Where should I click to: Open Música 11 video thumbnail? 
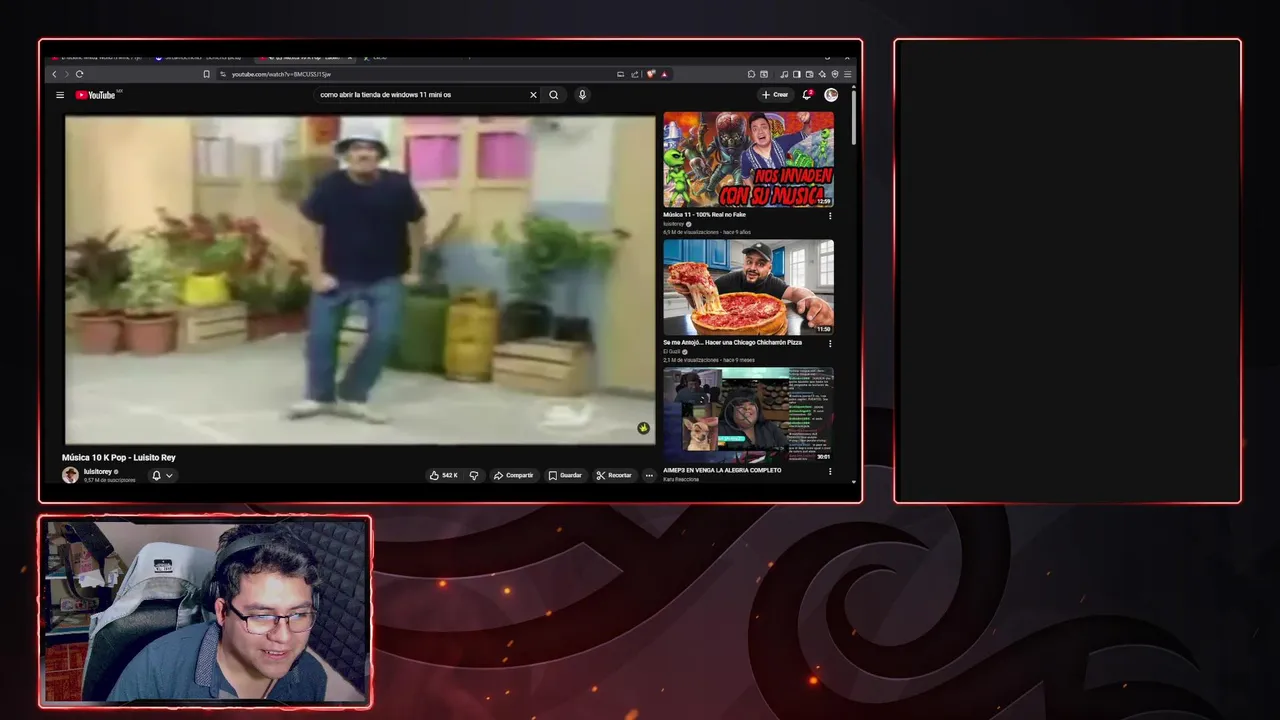(x=748, y=159)
